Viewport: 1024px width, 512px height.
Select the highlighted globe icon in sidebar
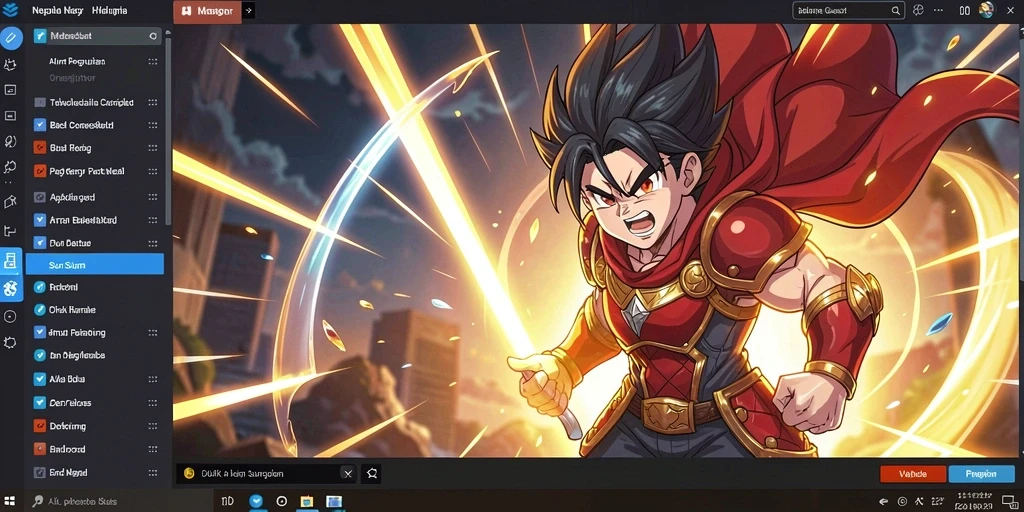coord(10,289)
